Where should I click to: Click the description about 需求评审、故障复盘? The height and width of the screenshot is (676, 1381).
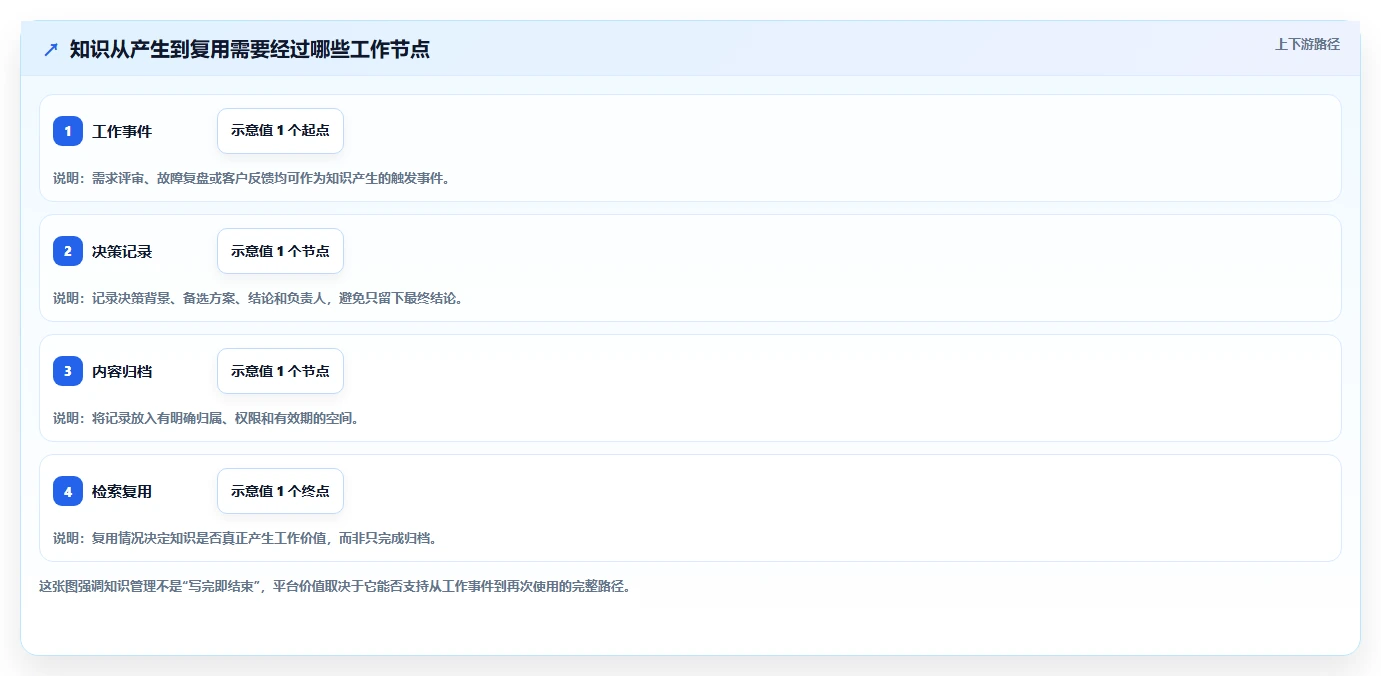251,178
